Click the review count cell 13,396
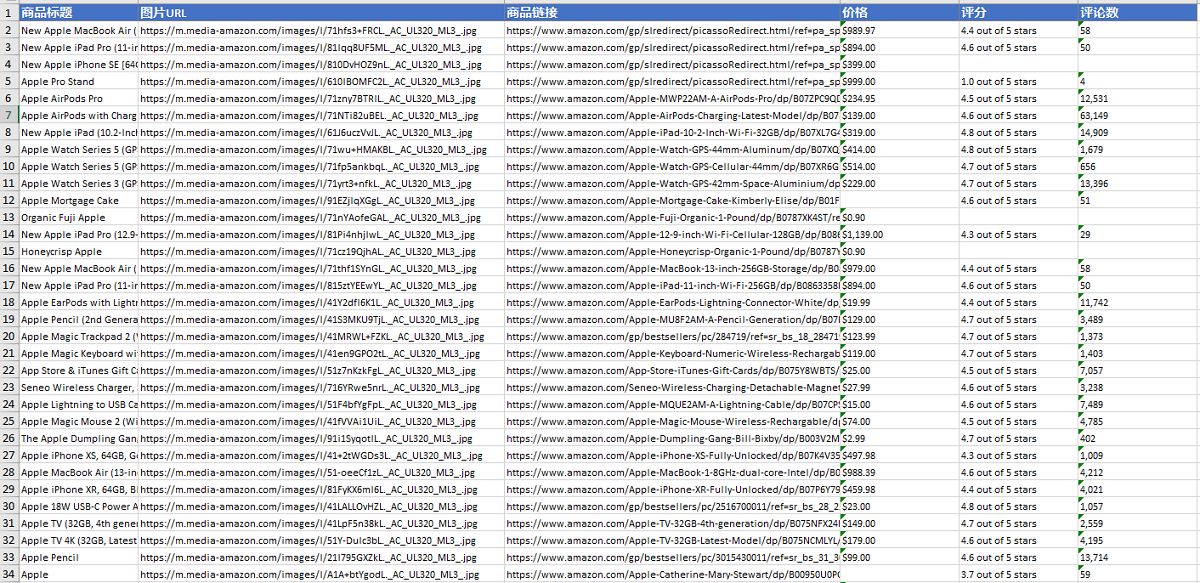Screen dimensions: 1200x583 coord(1139,184)
